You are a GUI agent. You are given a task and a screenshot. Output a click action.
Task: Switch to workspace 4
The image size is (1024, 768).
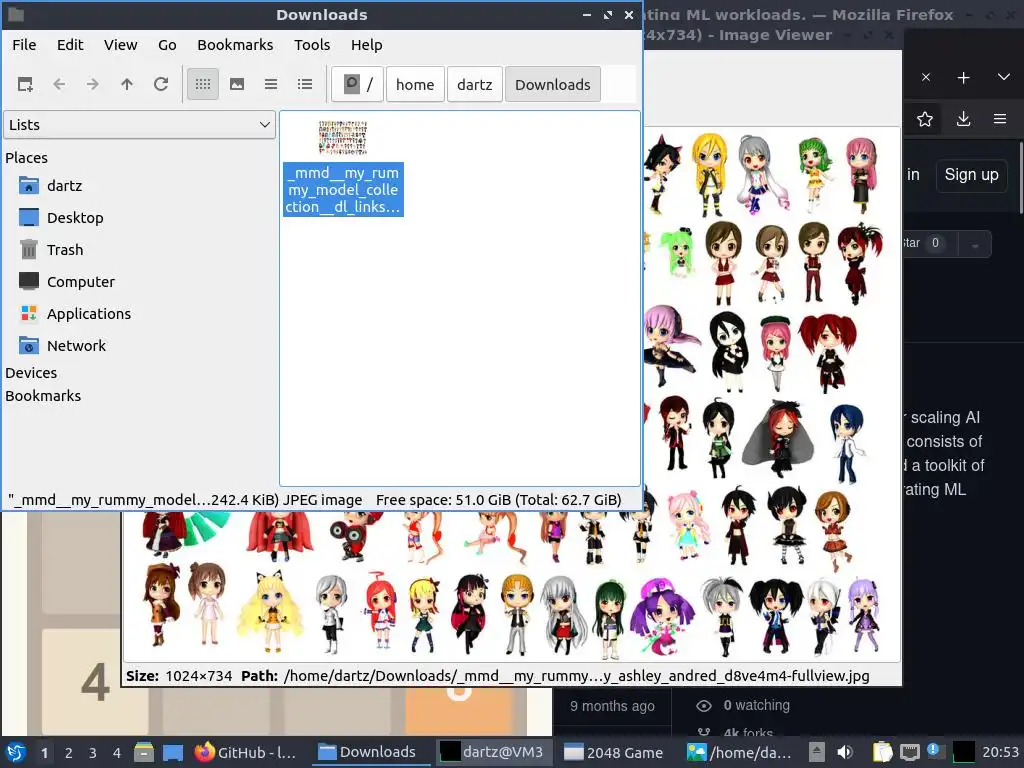(x=116, y=753)
